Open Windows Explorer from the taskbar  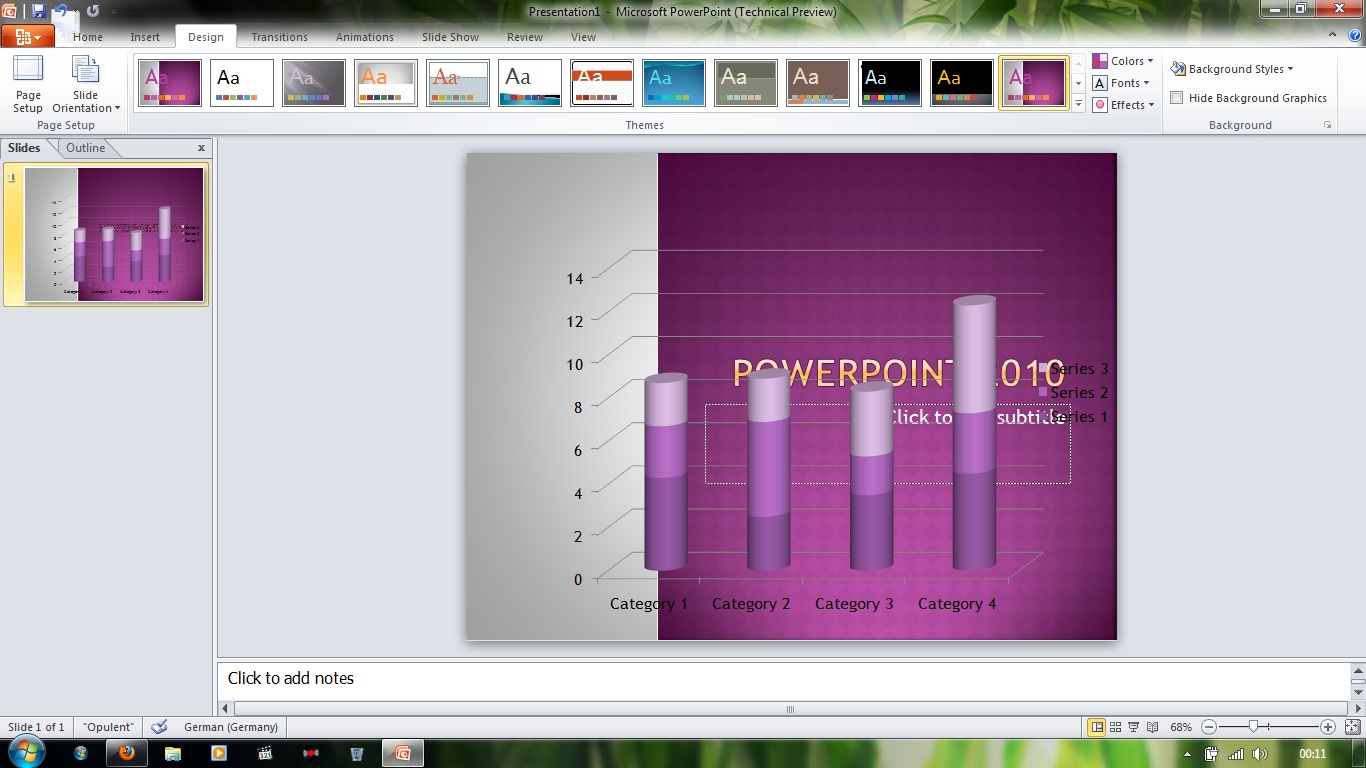(x=172, y=753)
